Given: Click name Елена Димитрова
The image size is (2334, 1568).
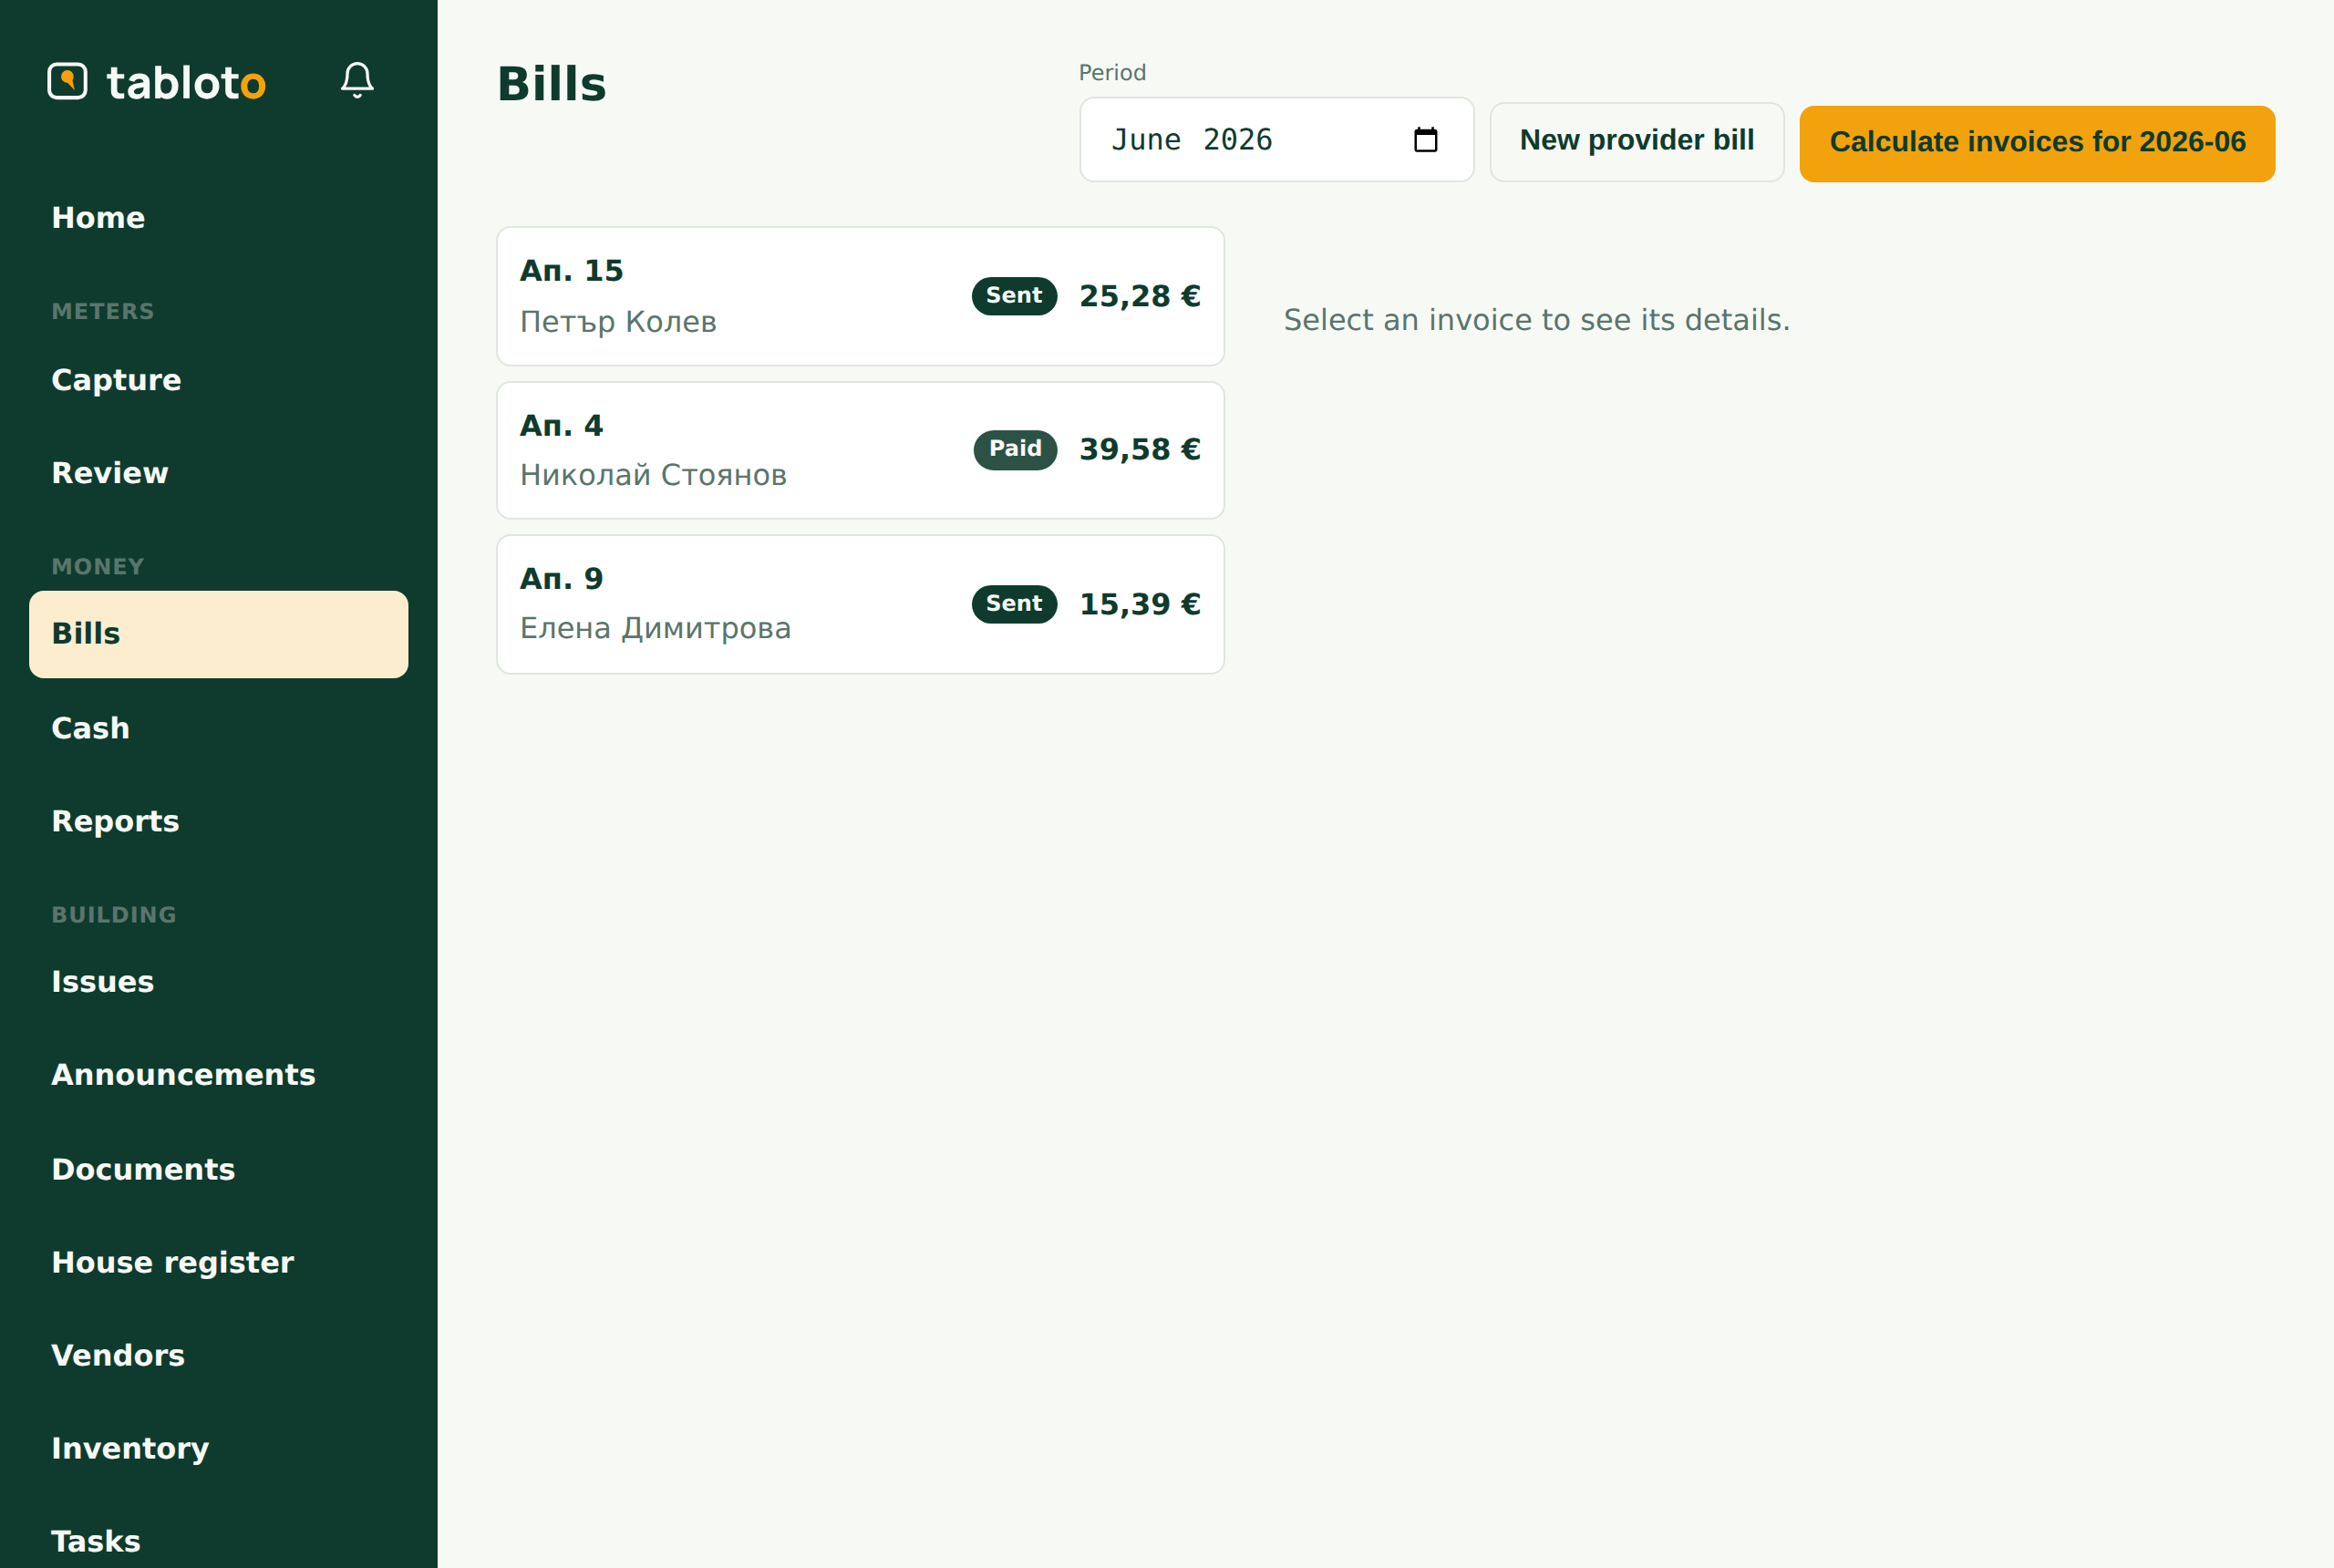Looking at the screenshot, I should pyautogui.click(x=655, y=629).
